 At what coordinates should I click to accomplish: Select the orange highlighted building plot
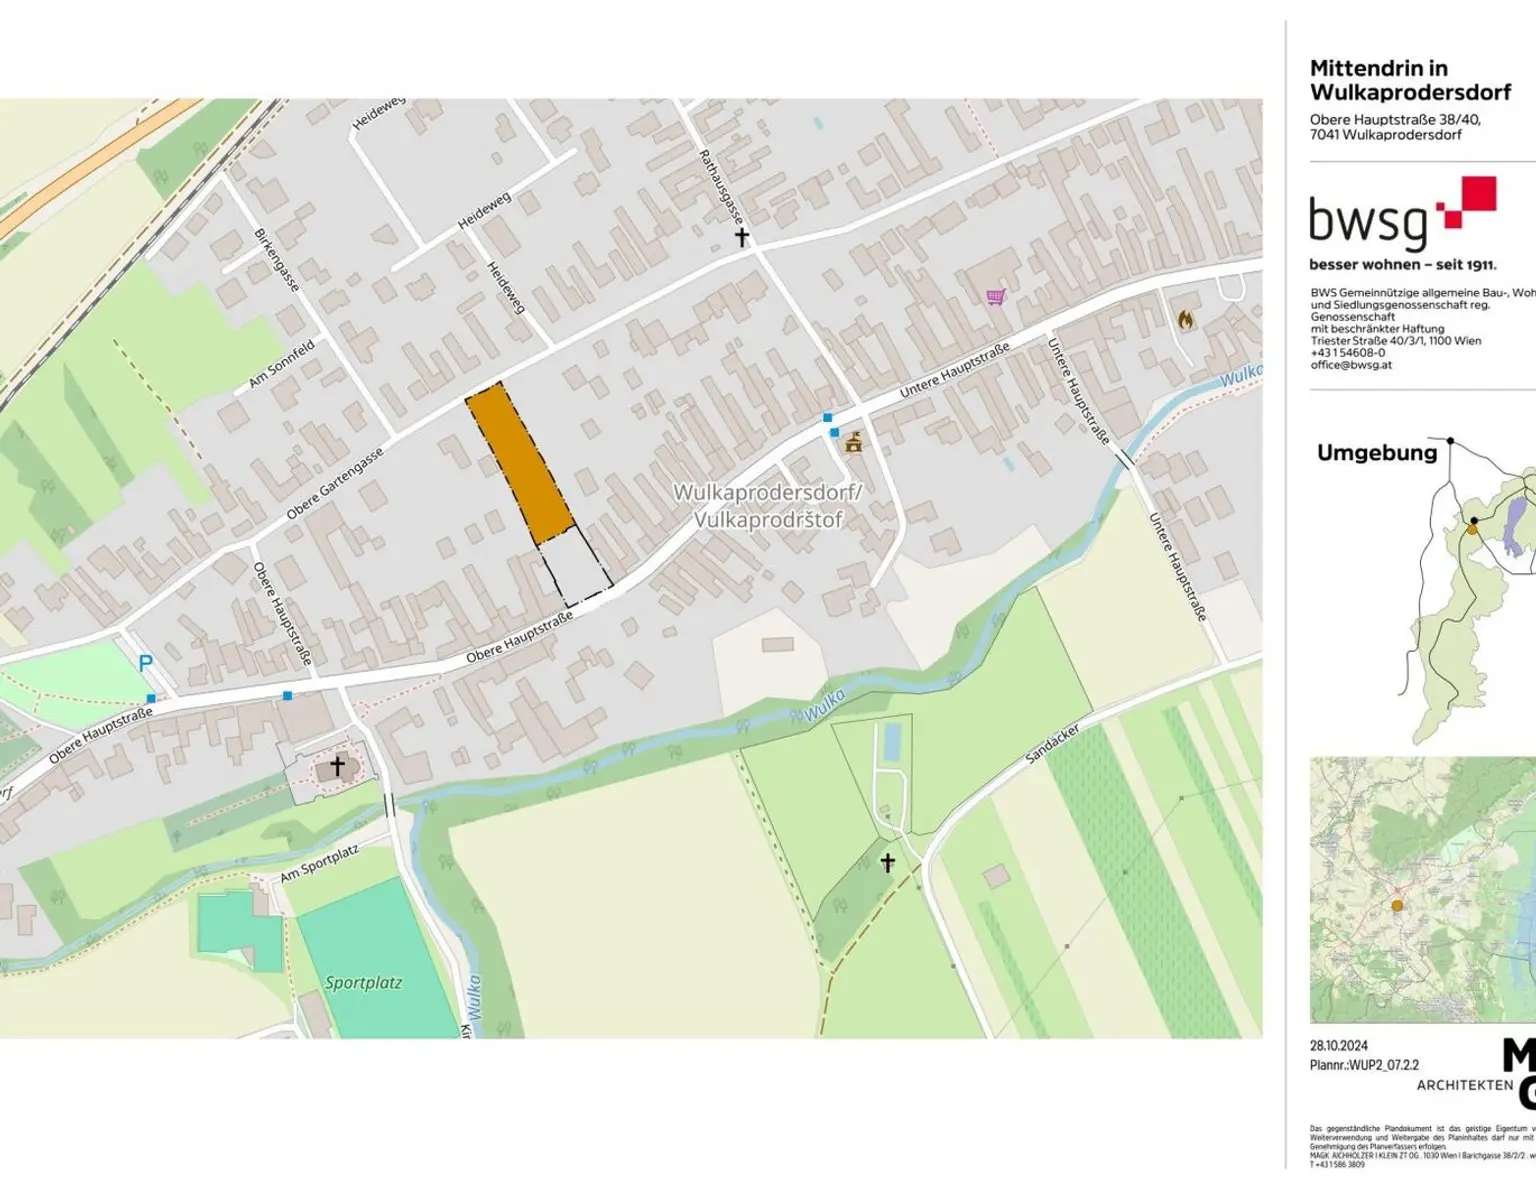tap(519, 462)
